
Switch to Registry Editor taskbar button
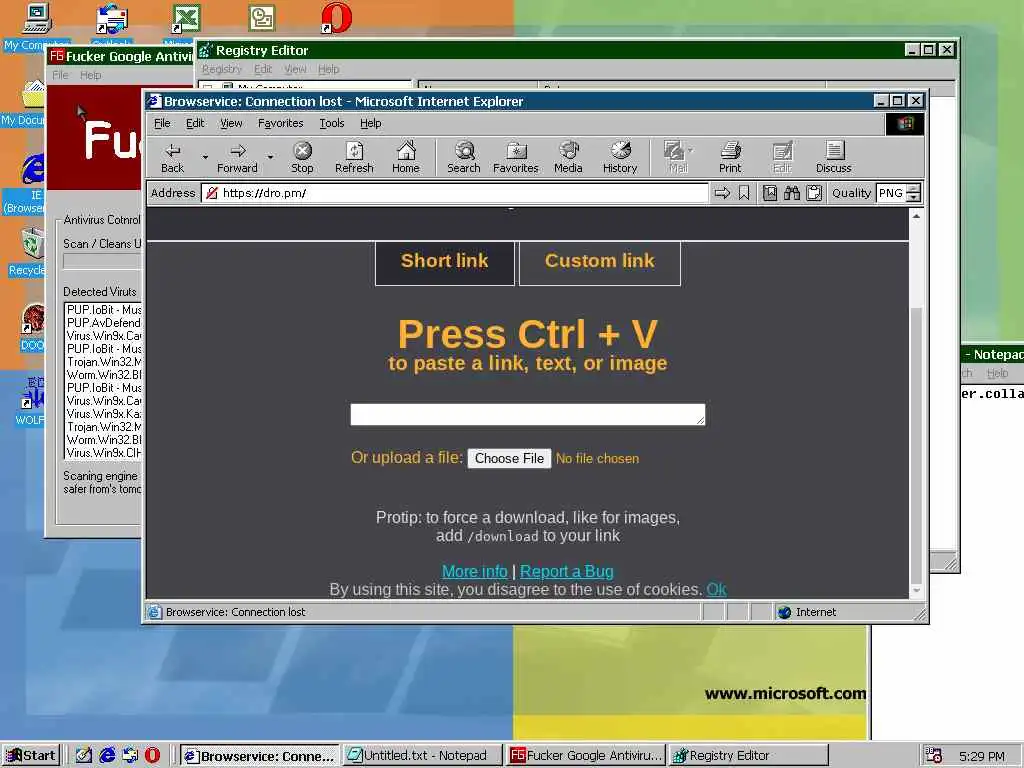748,755
